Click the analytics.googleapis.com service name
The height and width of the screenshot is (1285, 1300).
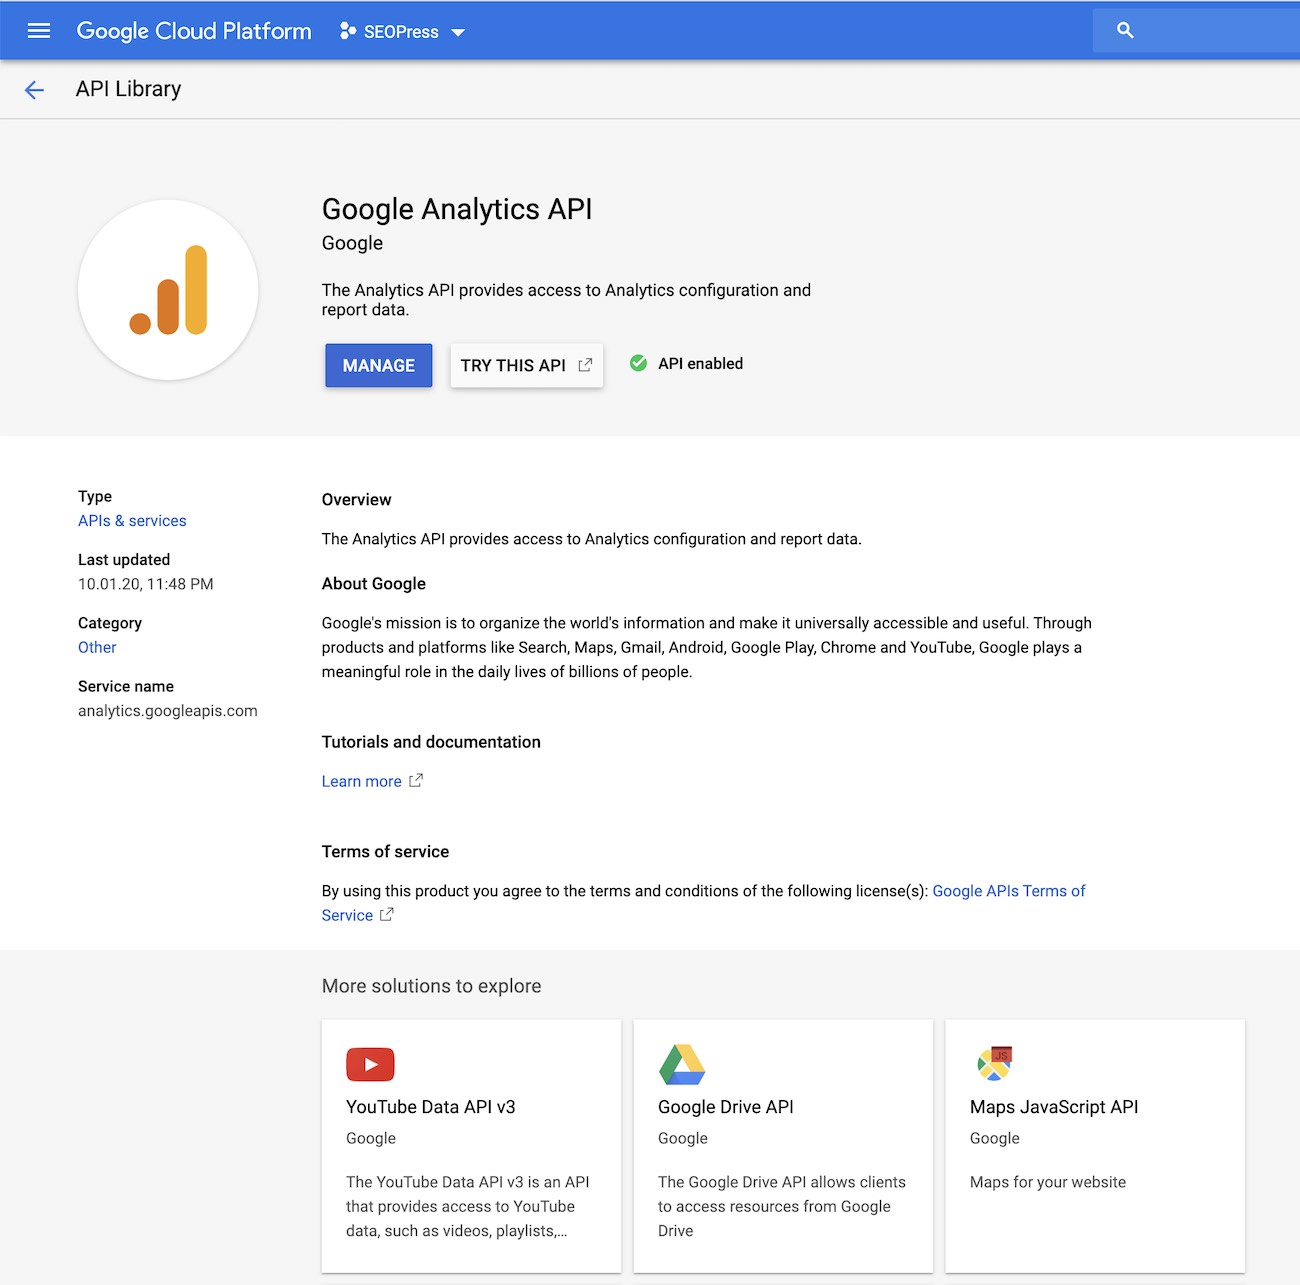tap(168, 711)
